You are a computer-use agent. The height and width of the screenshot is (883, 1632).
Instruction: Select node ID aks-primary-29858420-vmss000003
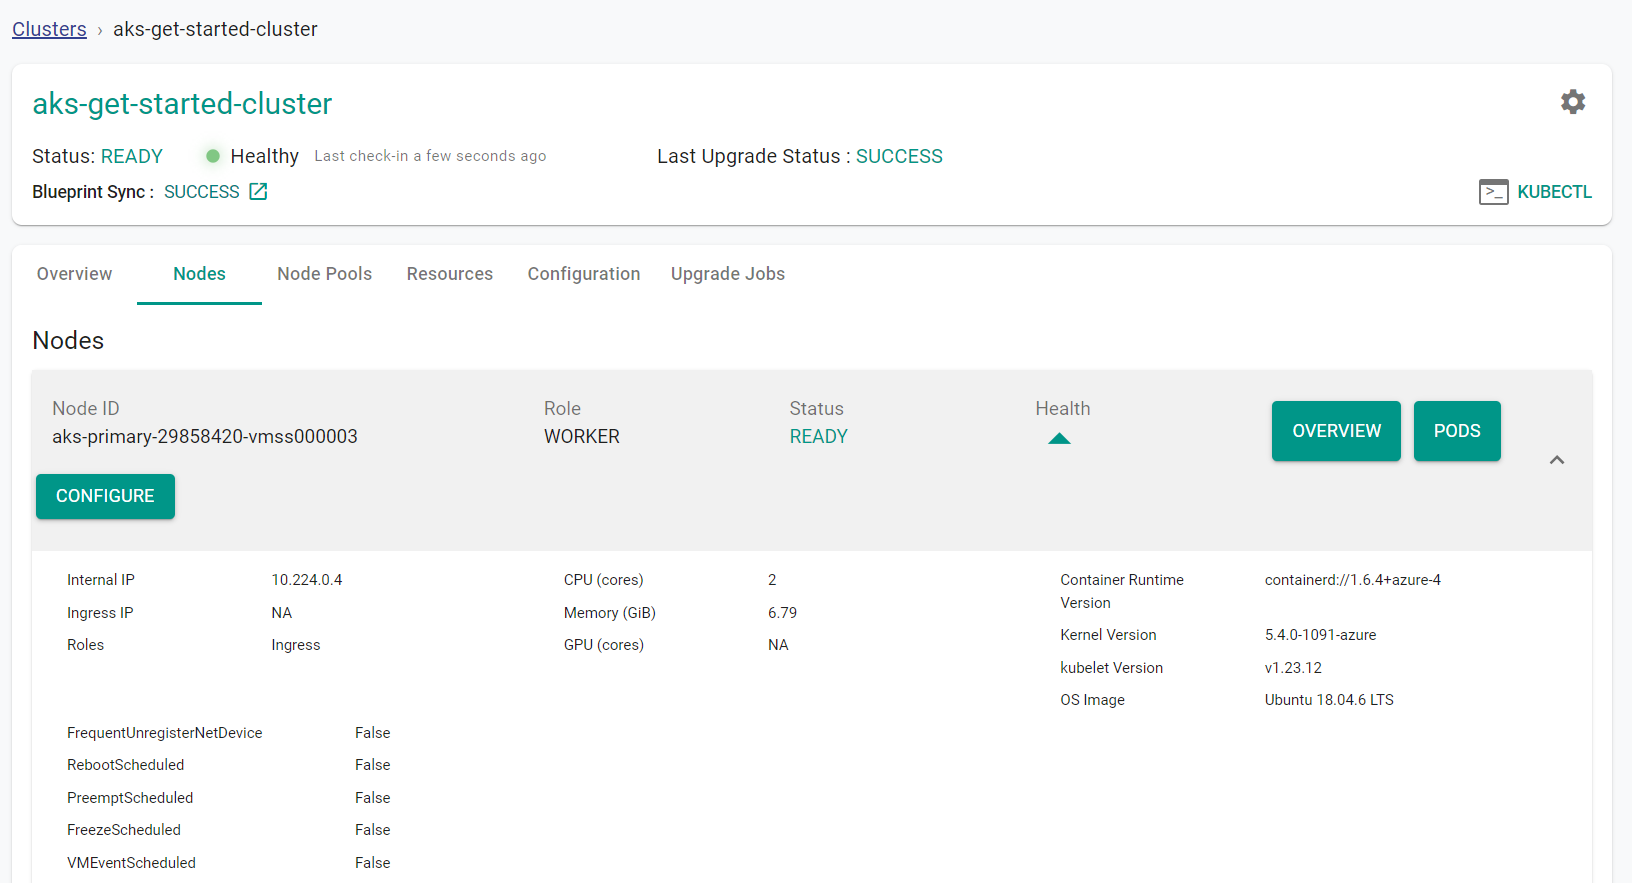point(205,437)
